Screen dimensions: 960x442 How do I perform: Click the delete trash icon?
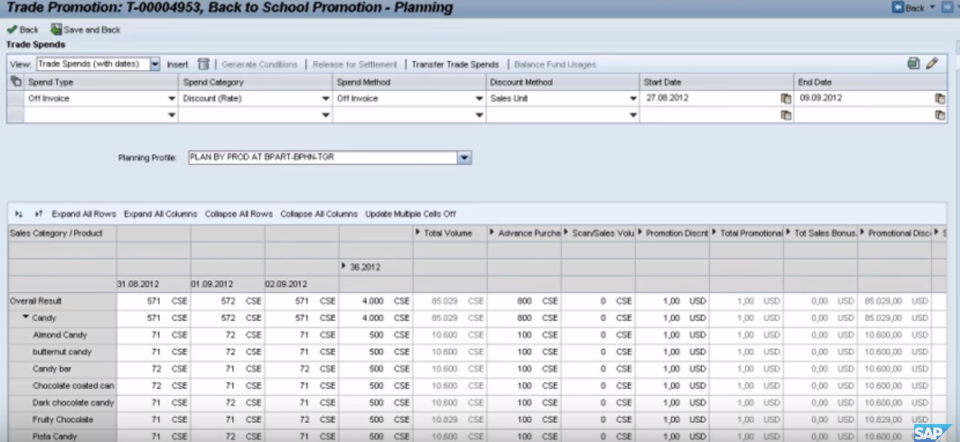(x=204, y=64)
